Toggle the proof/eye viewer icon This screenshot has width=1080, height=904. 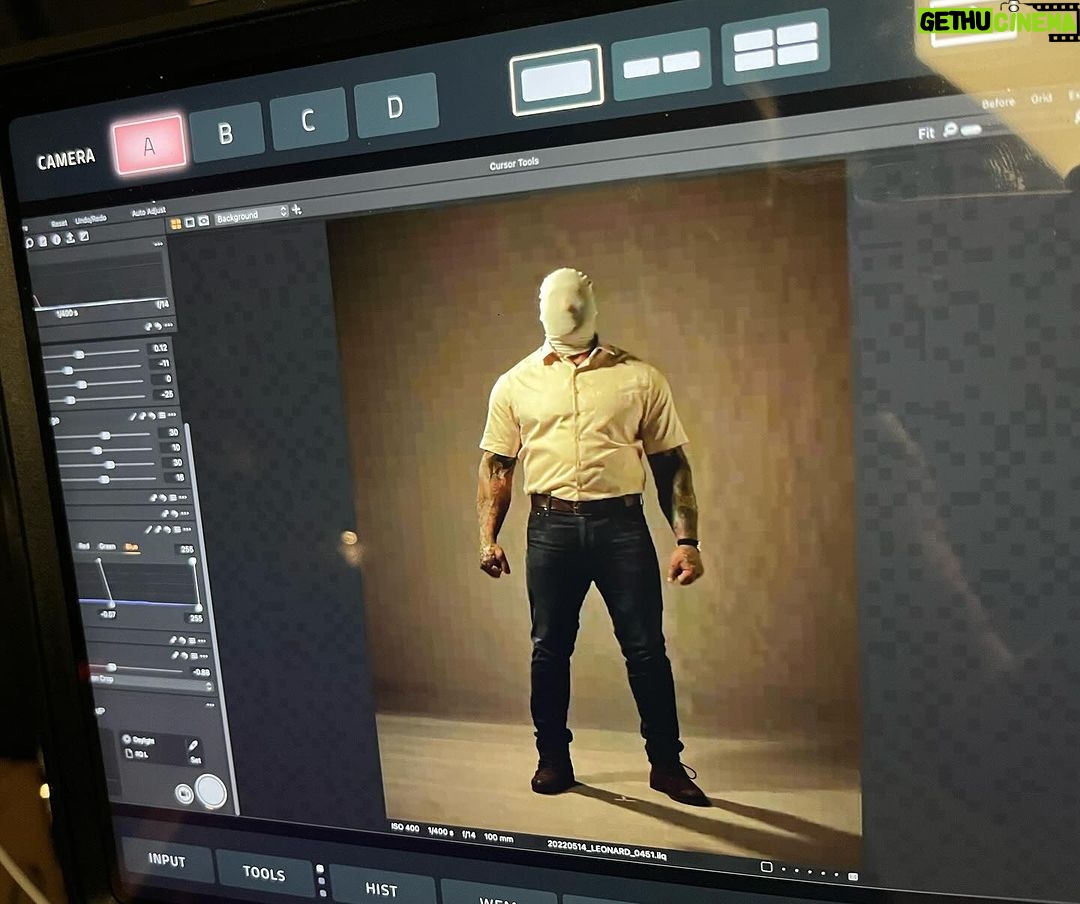click(203, 220)
